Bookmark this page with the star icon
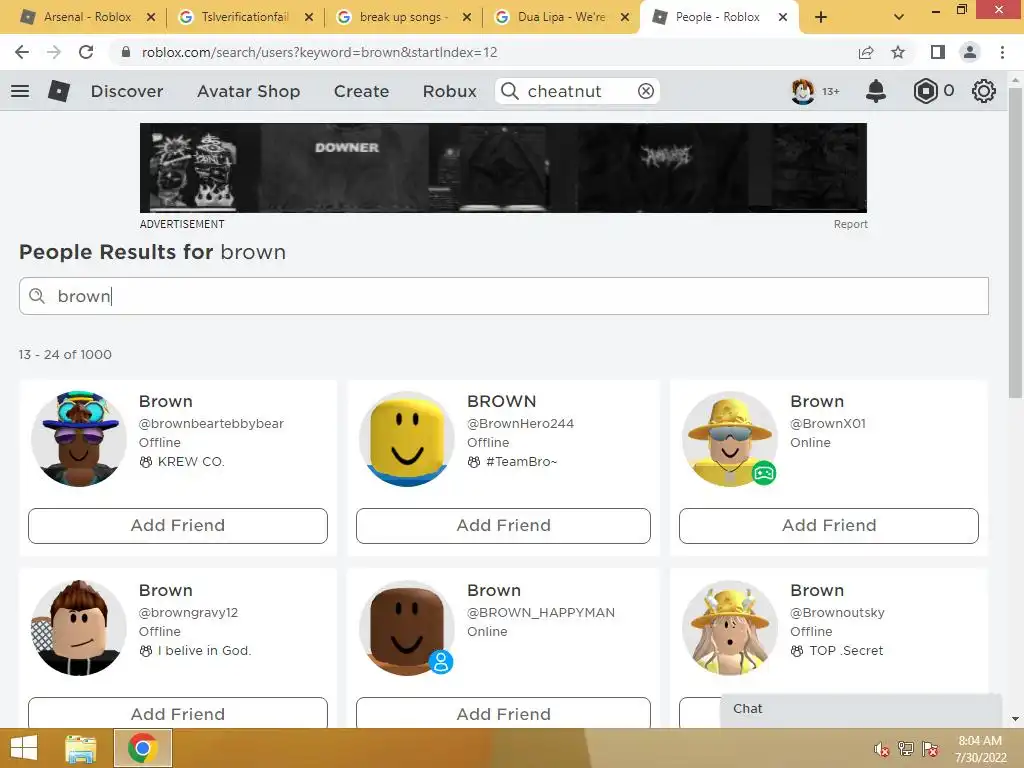Screen dimensions: 1024x768 [899, 52]
